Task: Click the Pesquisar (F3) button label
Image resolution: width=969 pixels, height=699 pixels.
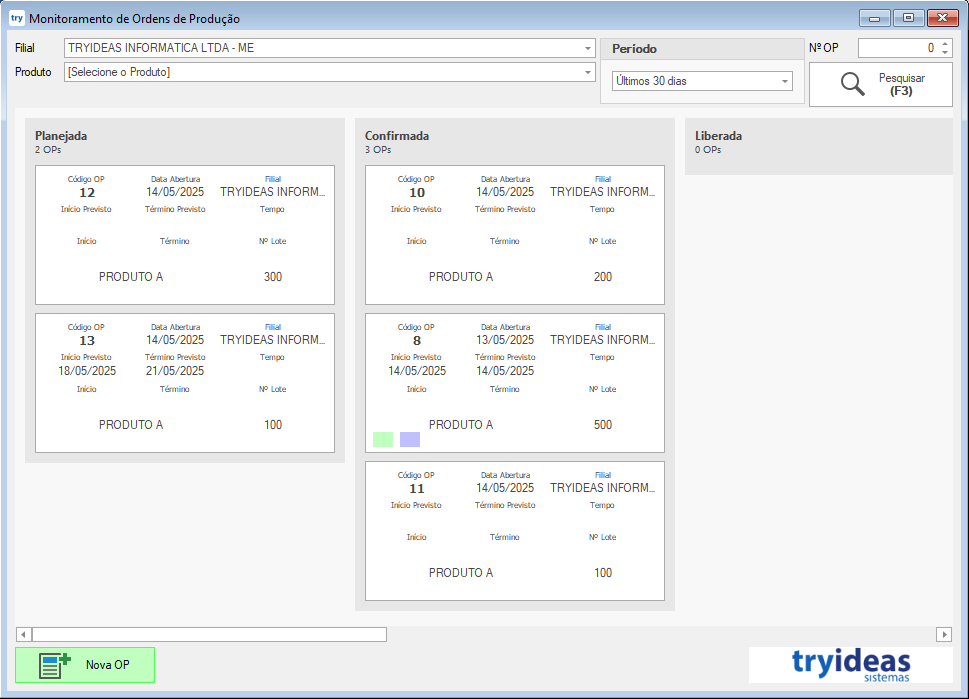Action: point(902,85)
